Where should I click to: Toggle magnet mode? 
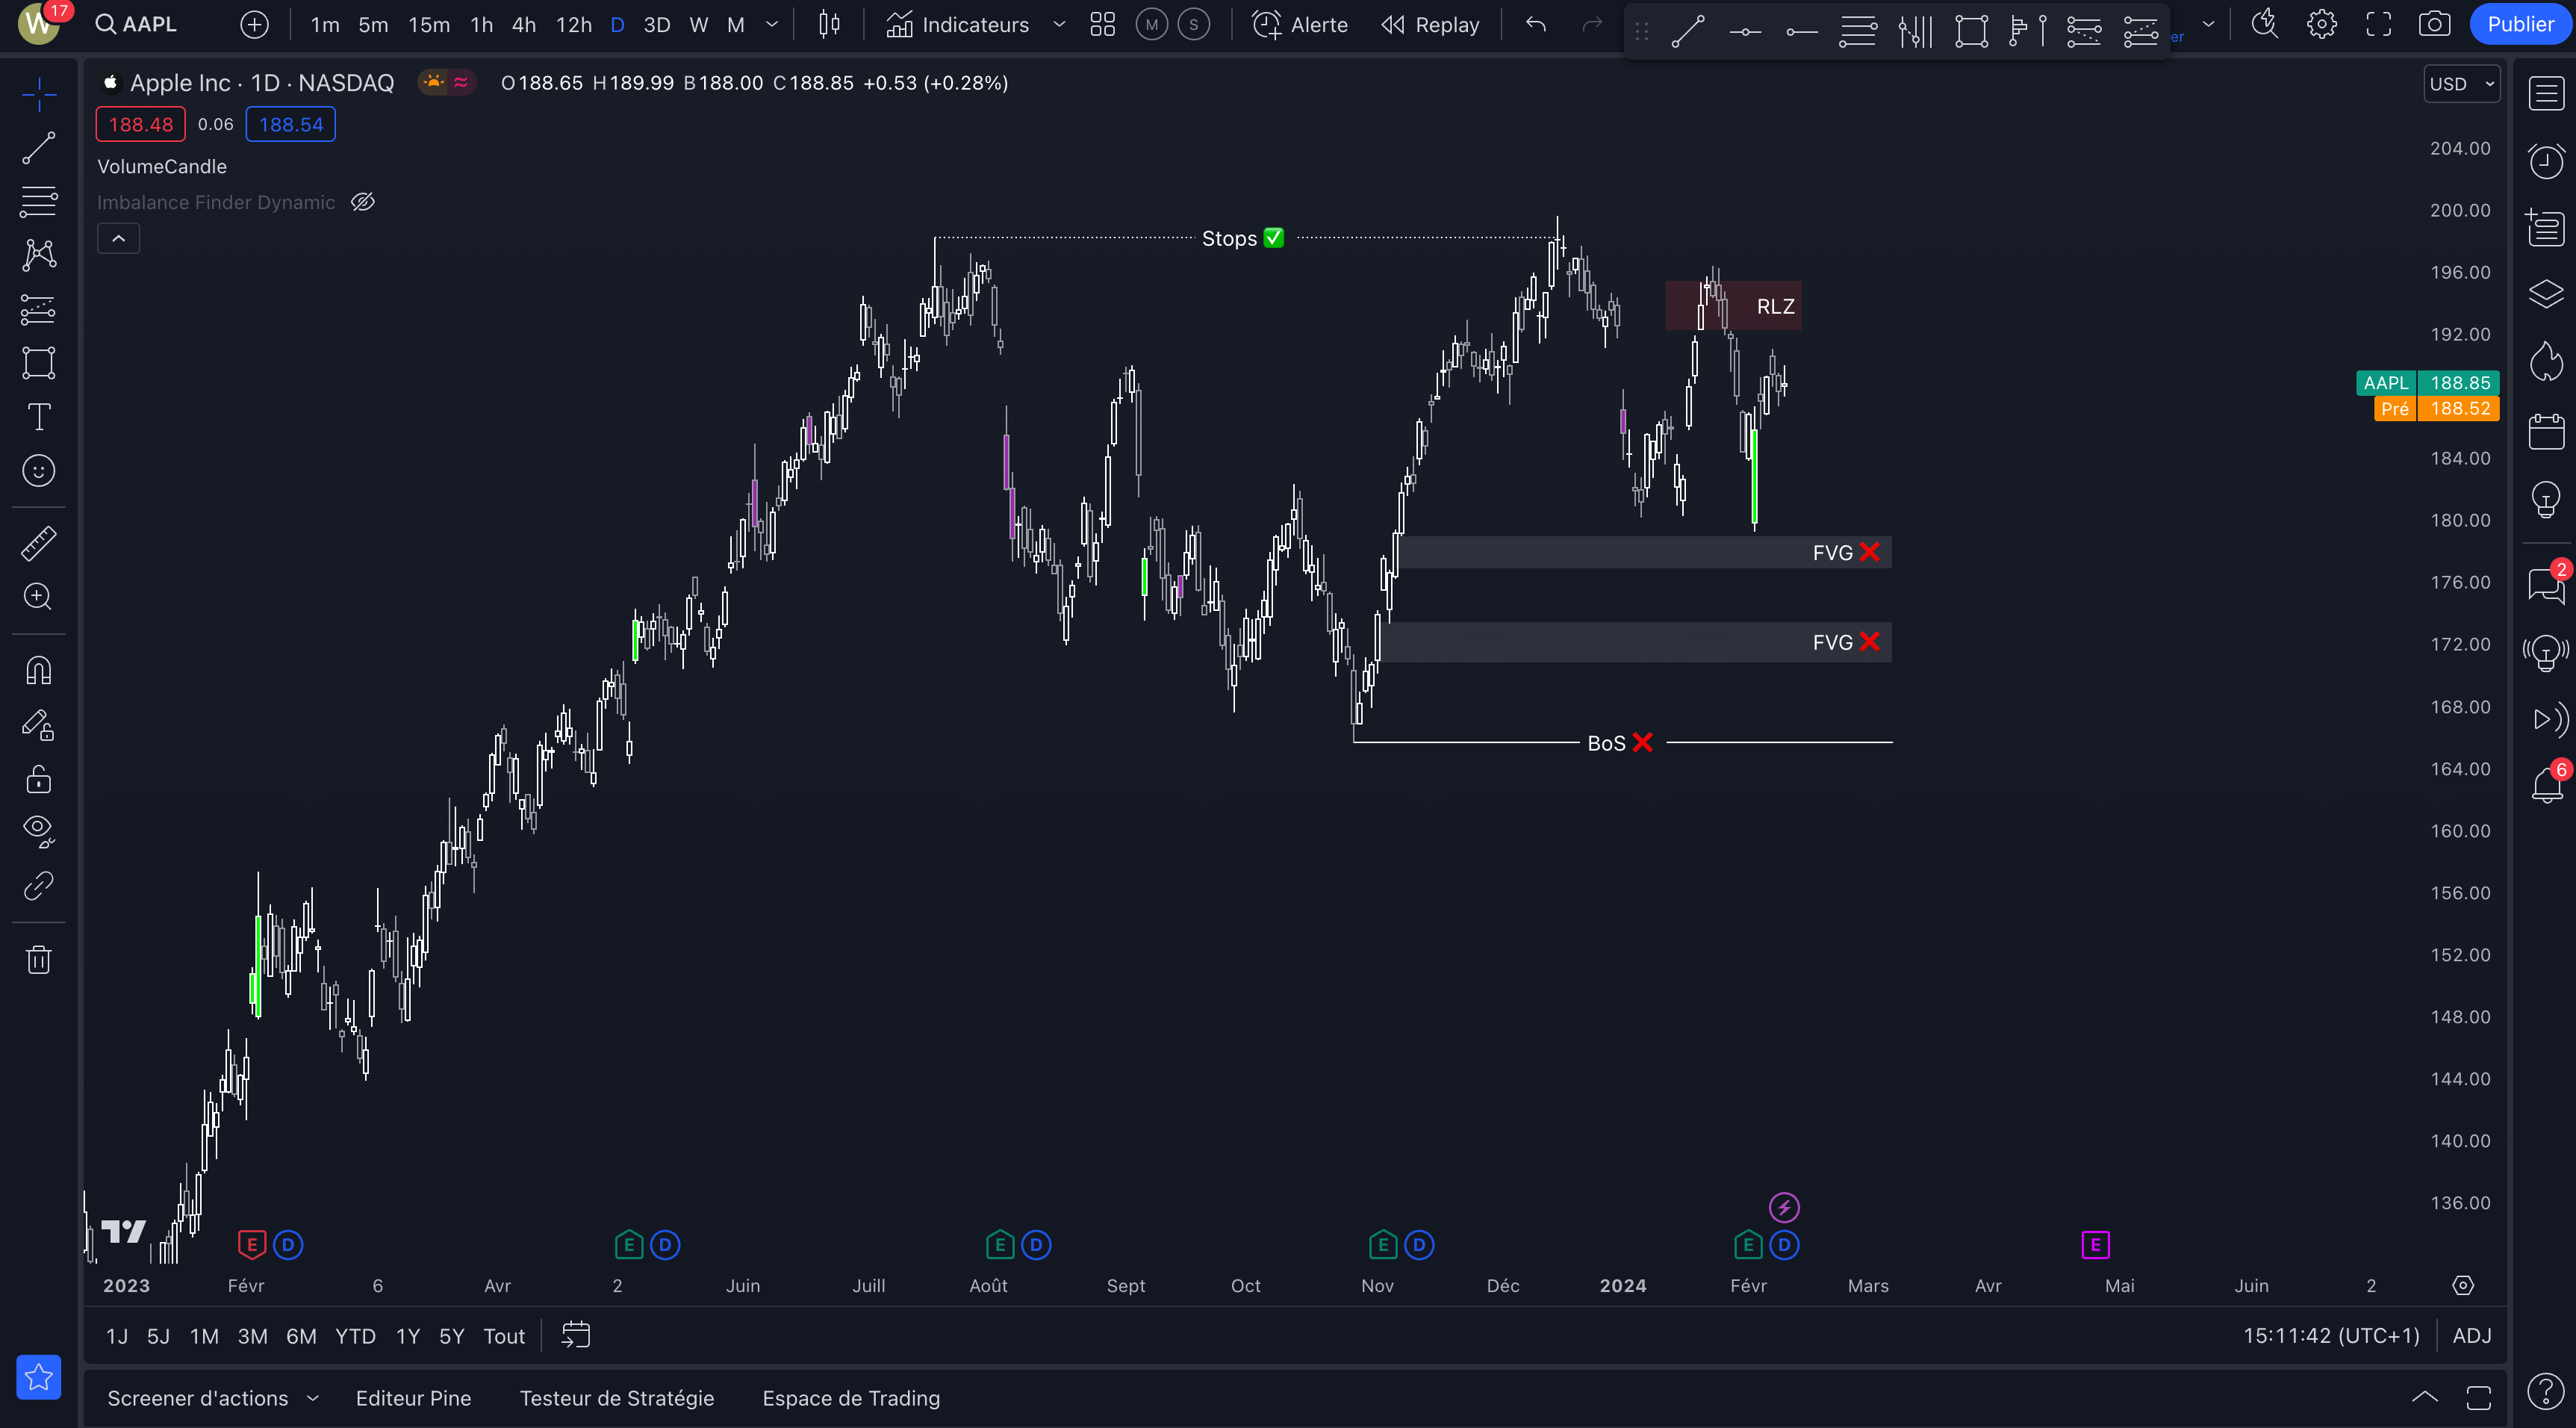click(x=39, y=670)
